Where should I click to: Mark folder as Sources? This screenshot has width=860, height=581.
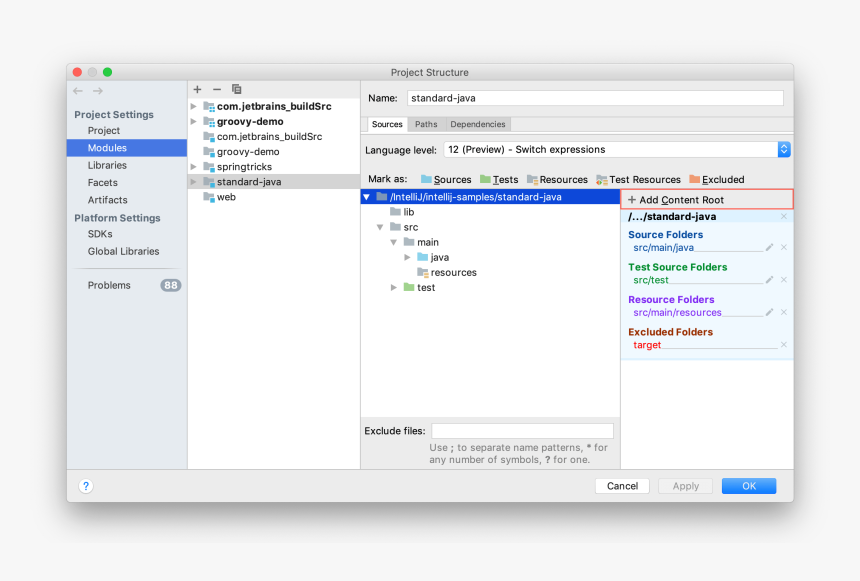pyautogui.click(x=446, y=179)
